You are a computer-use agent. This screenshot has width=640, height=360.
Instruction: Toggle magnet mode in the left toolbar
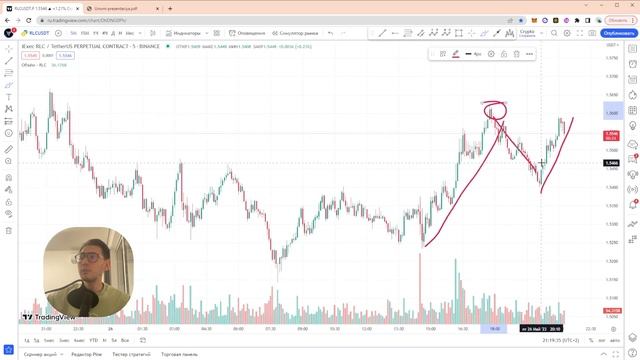9,178
